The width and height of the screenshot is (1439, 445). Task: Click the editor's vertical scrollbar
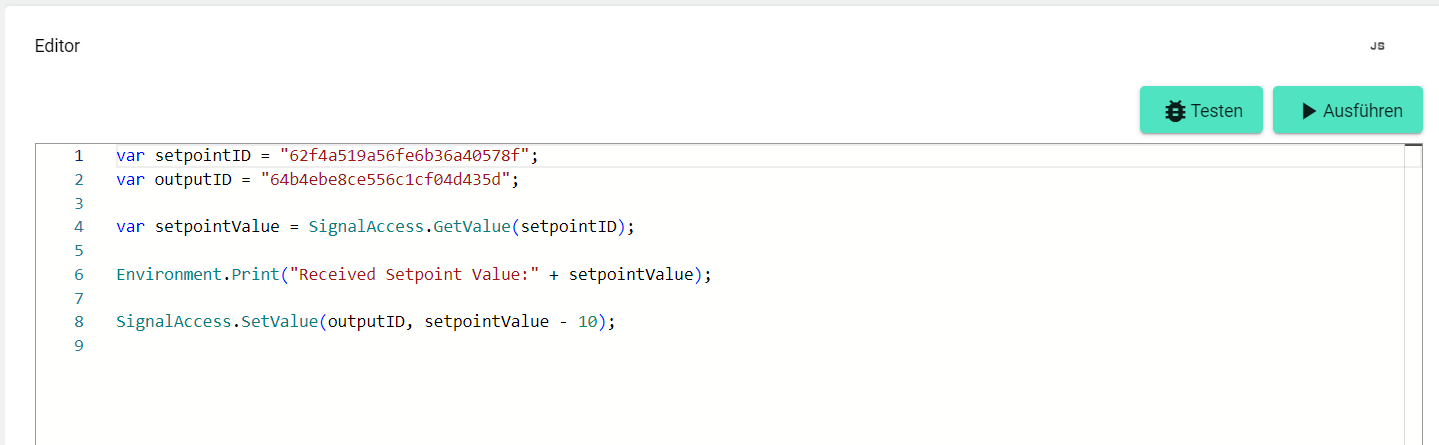[1413, 300]
